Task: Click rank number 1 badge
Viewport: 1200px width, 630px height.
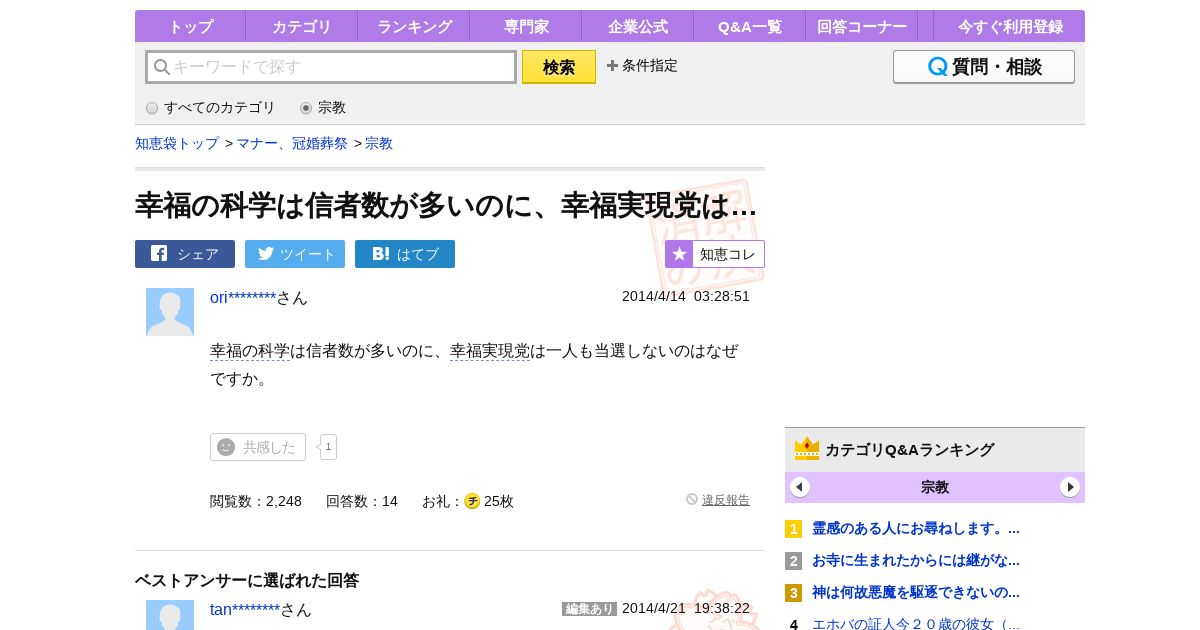Action: pos(794,529)
